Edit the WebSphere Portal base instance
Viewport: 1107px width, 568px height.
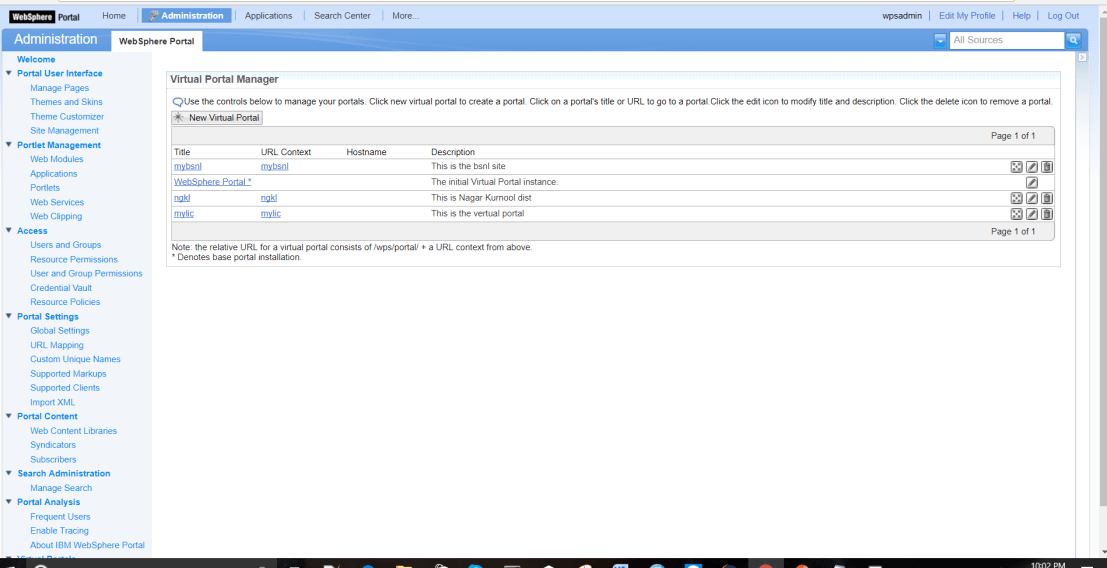tap(1032, 183)
